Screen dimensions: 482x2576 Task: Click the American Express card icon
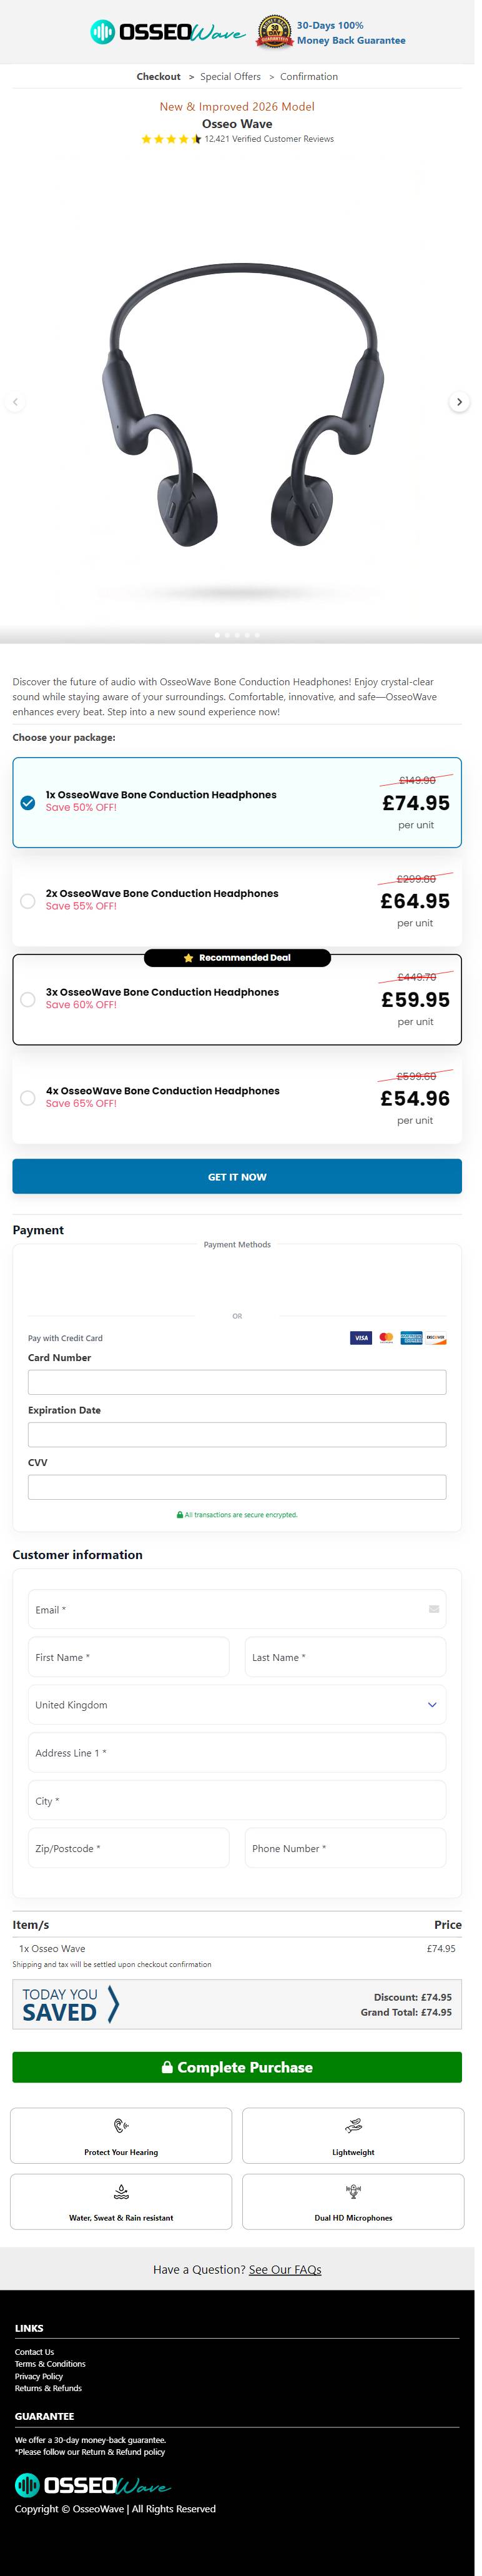click(x=411, y=1338)
